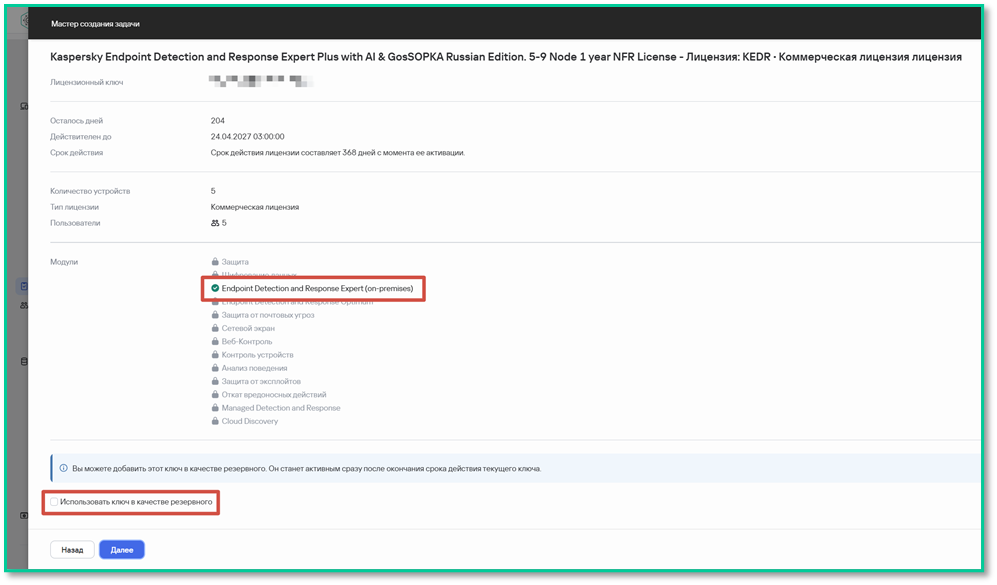Screen dimensions: 997x585
Task: Click the lock icon beside Сетевой экран
Action: pyautogui.click(x=215, y=328)
